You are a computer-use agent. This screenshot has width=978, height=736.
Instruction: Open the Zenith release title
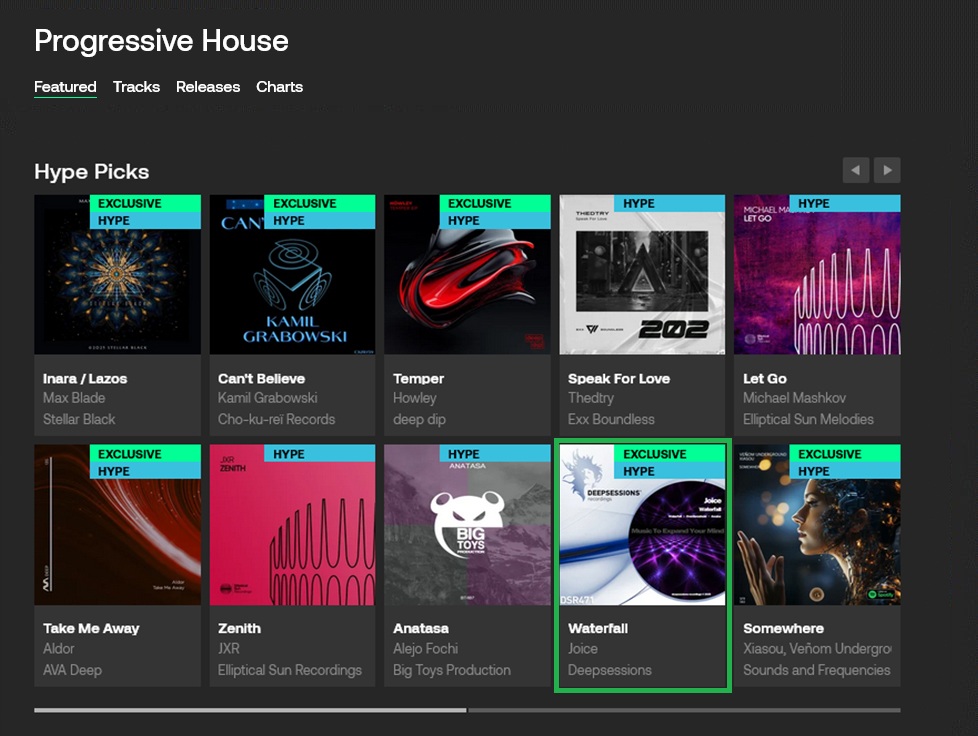click(x=240, y=628)
